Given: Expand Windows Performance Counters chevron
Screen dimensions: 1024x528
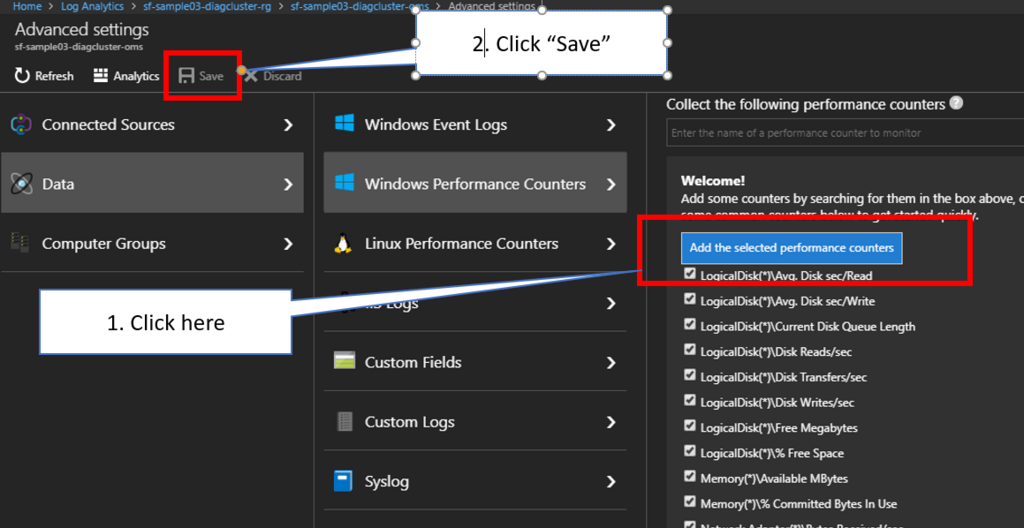Looking at the screenshot, I should [x=611, y=185].
